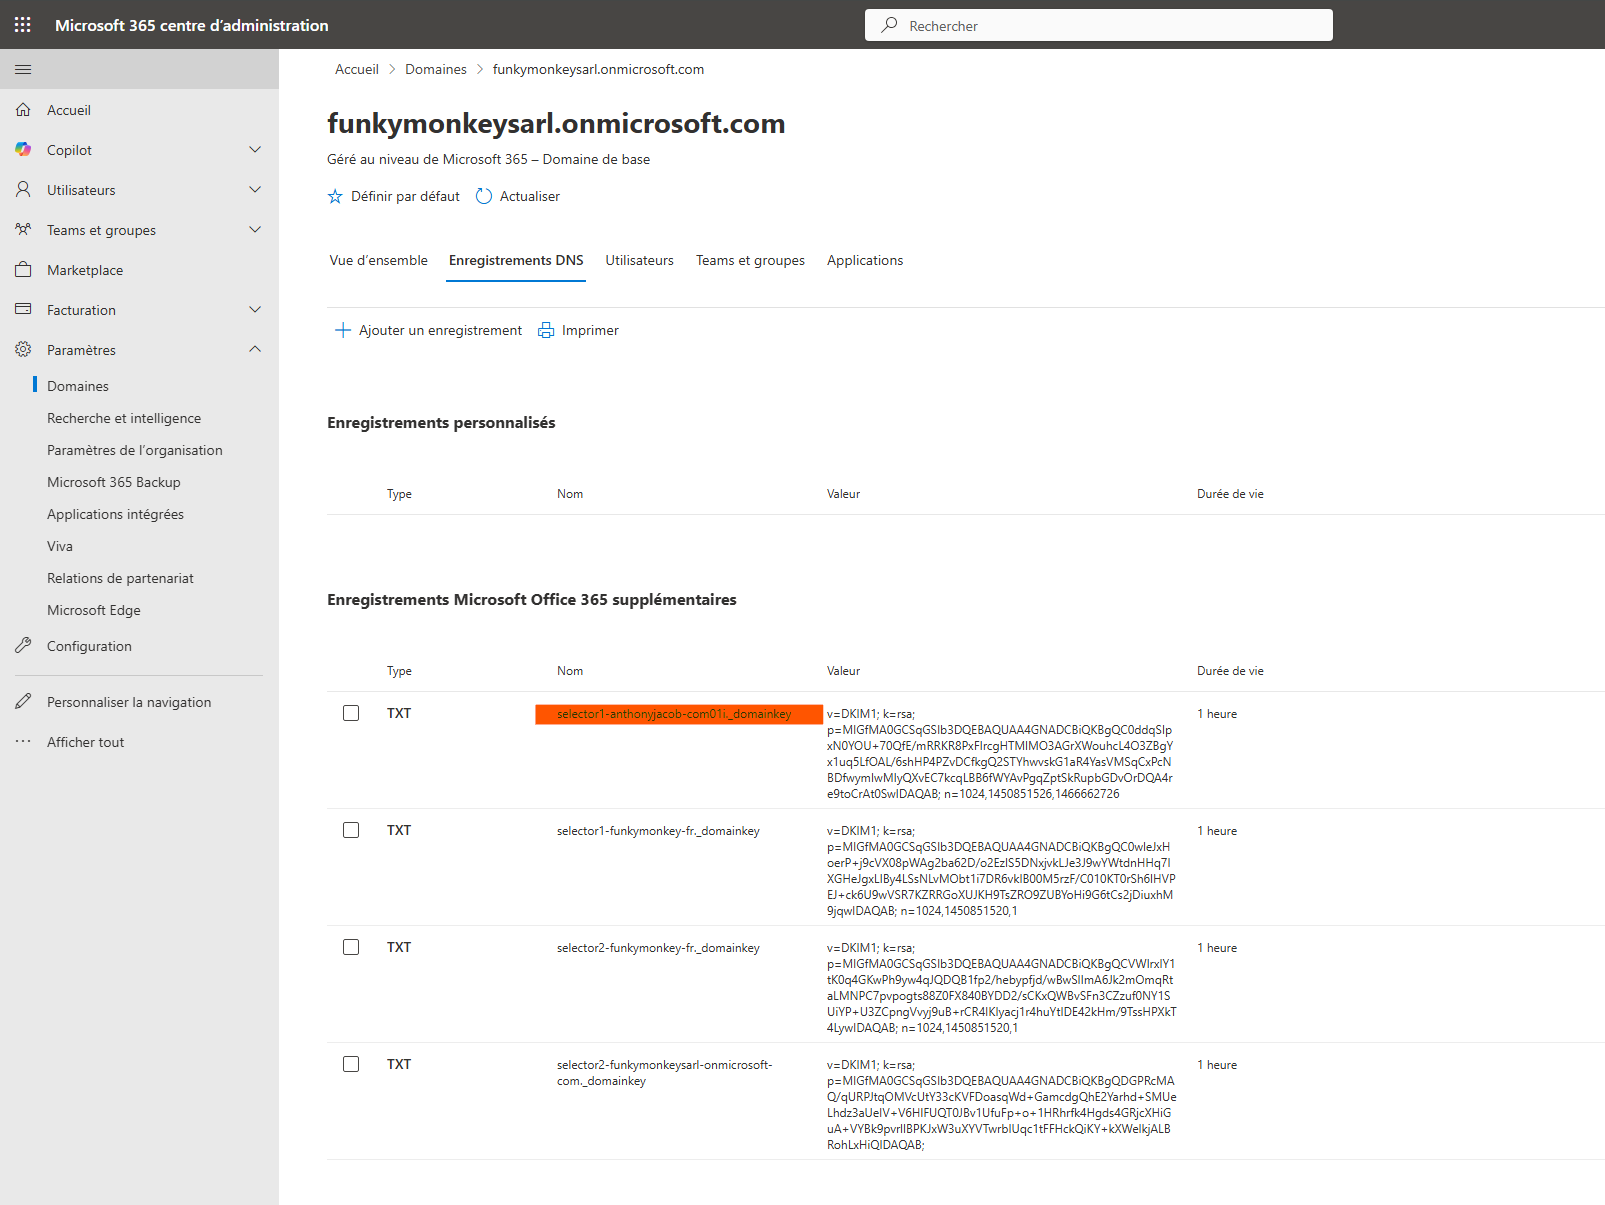
Task: Click the pencil icon for Personnaliser la navigation
Action: pos(23,702)
